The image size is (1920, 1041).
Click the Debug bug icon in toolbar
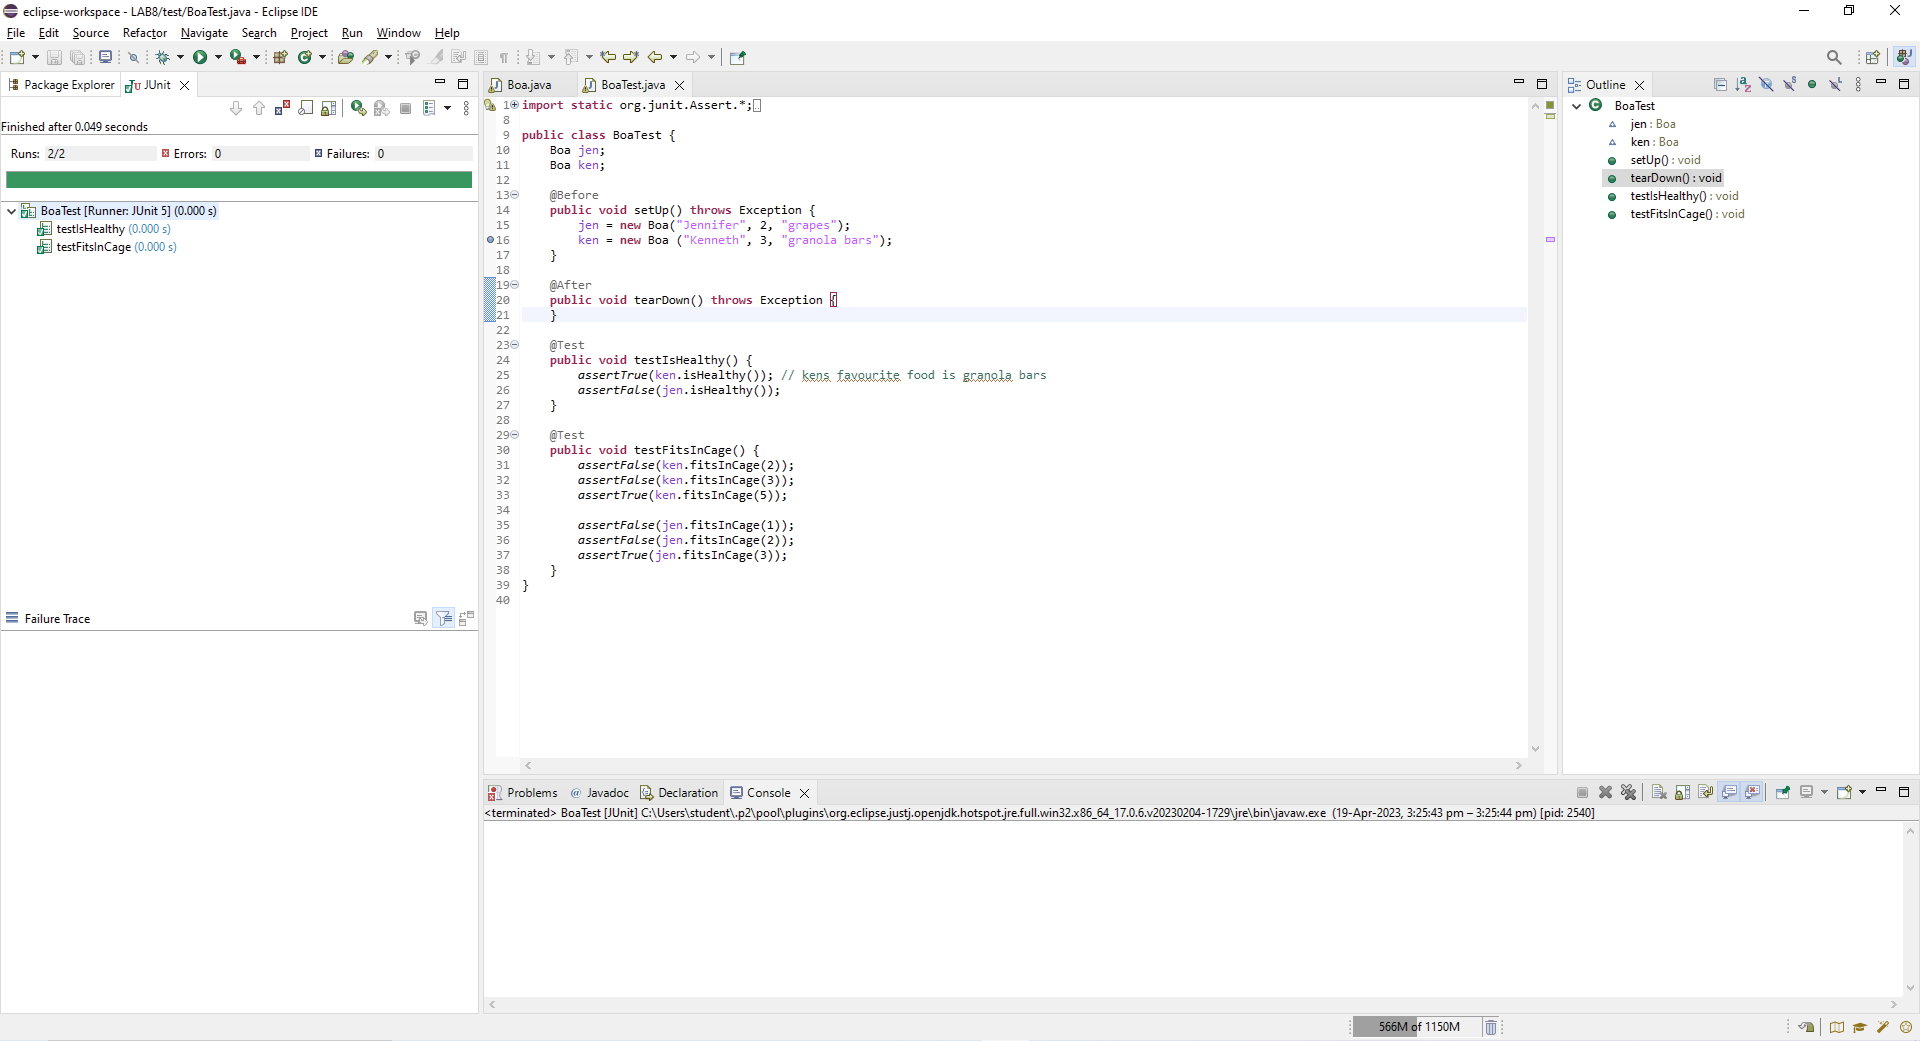(x=163, y=57)
